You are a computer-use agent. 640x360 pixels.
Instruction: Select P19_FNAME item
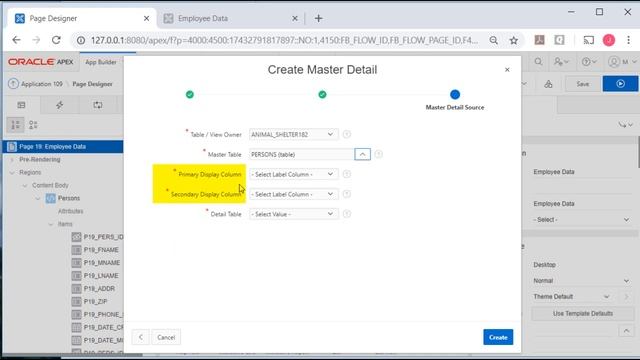click(101, 250)
